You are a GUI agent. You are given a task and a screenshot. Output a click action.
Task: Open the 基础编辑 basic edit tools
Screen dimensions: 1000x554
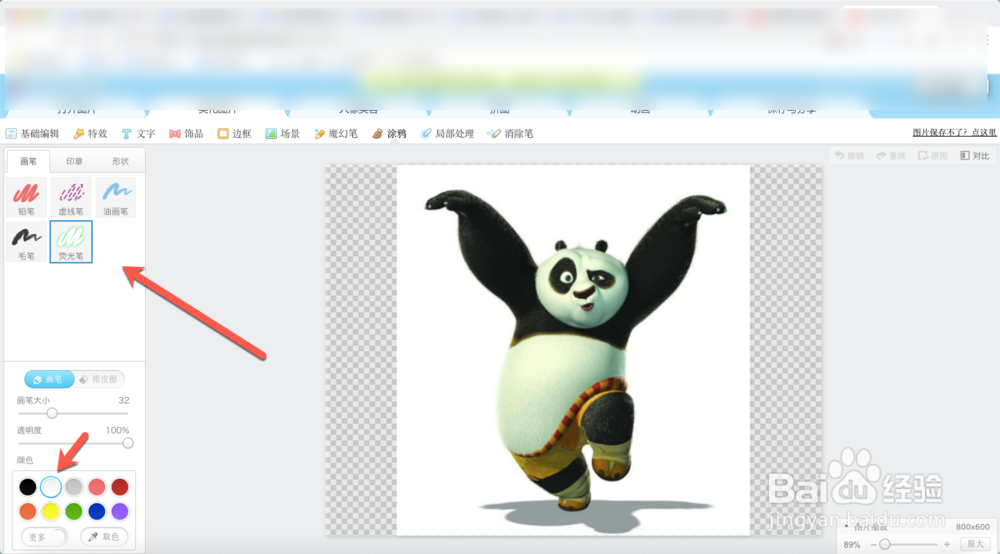[x=33, y=133]
